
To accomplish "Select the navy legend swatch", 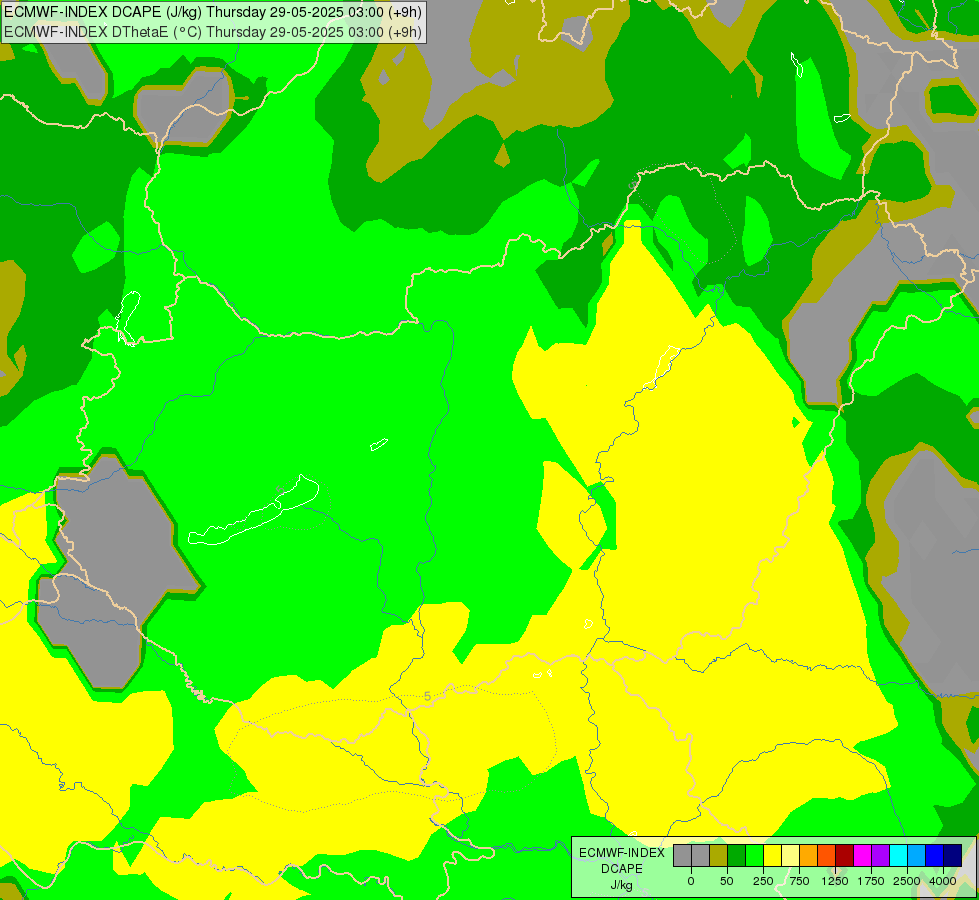I will pos(953,856).
